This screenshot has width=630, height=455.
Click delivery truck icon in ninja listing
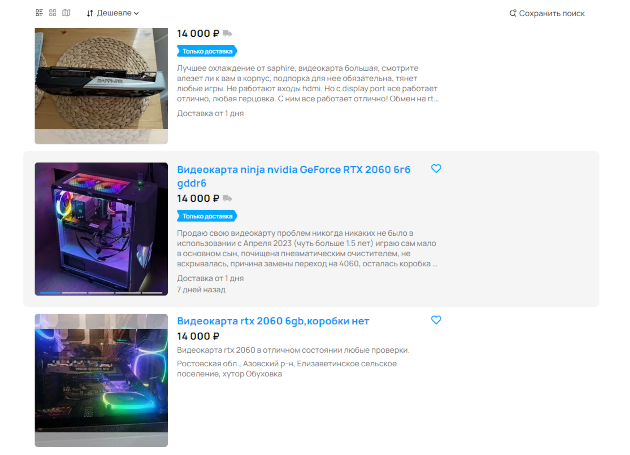[227, 198]
